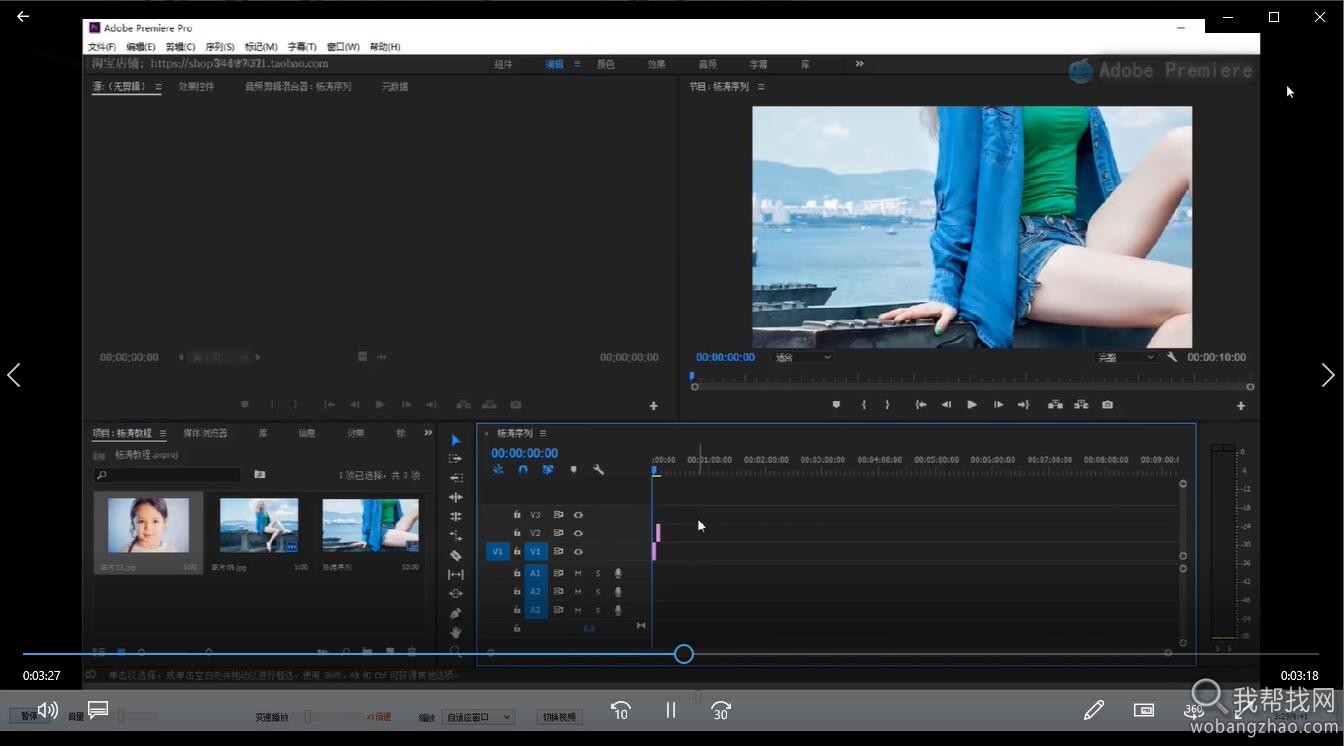Expand workspace overflow chevrons
Viewport: 1344px width, 746px height.
(859, 64)
